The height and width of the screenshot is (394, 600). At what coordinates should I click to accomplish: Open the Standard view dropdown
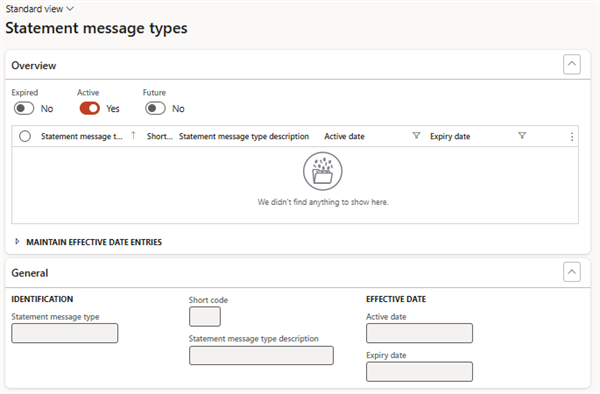39,9
